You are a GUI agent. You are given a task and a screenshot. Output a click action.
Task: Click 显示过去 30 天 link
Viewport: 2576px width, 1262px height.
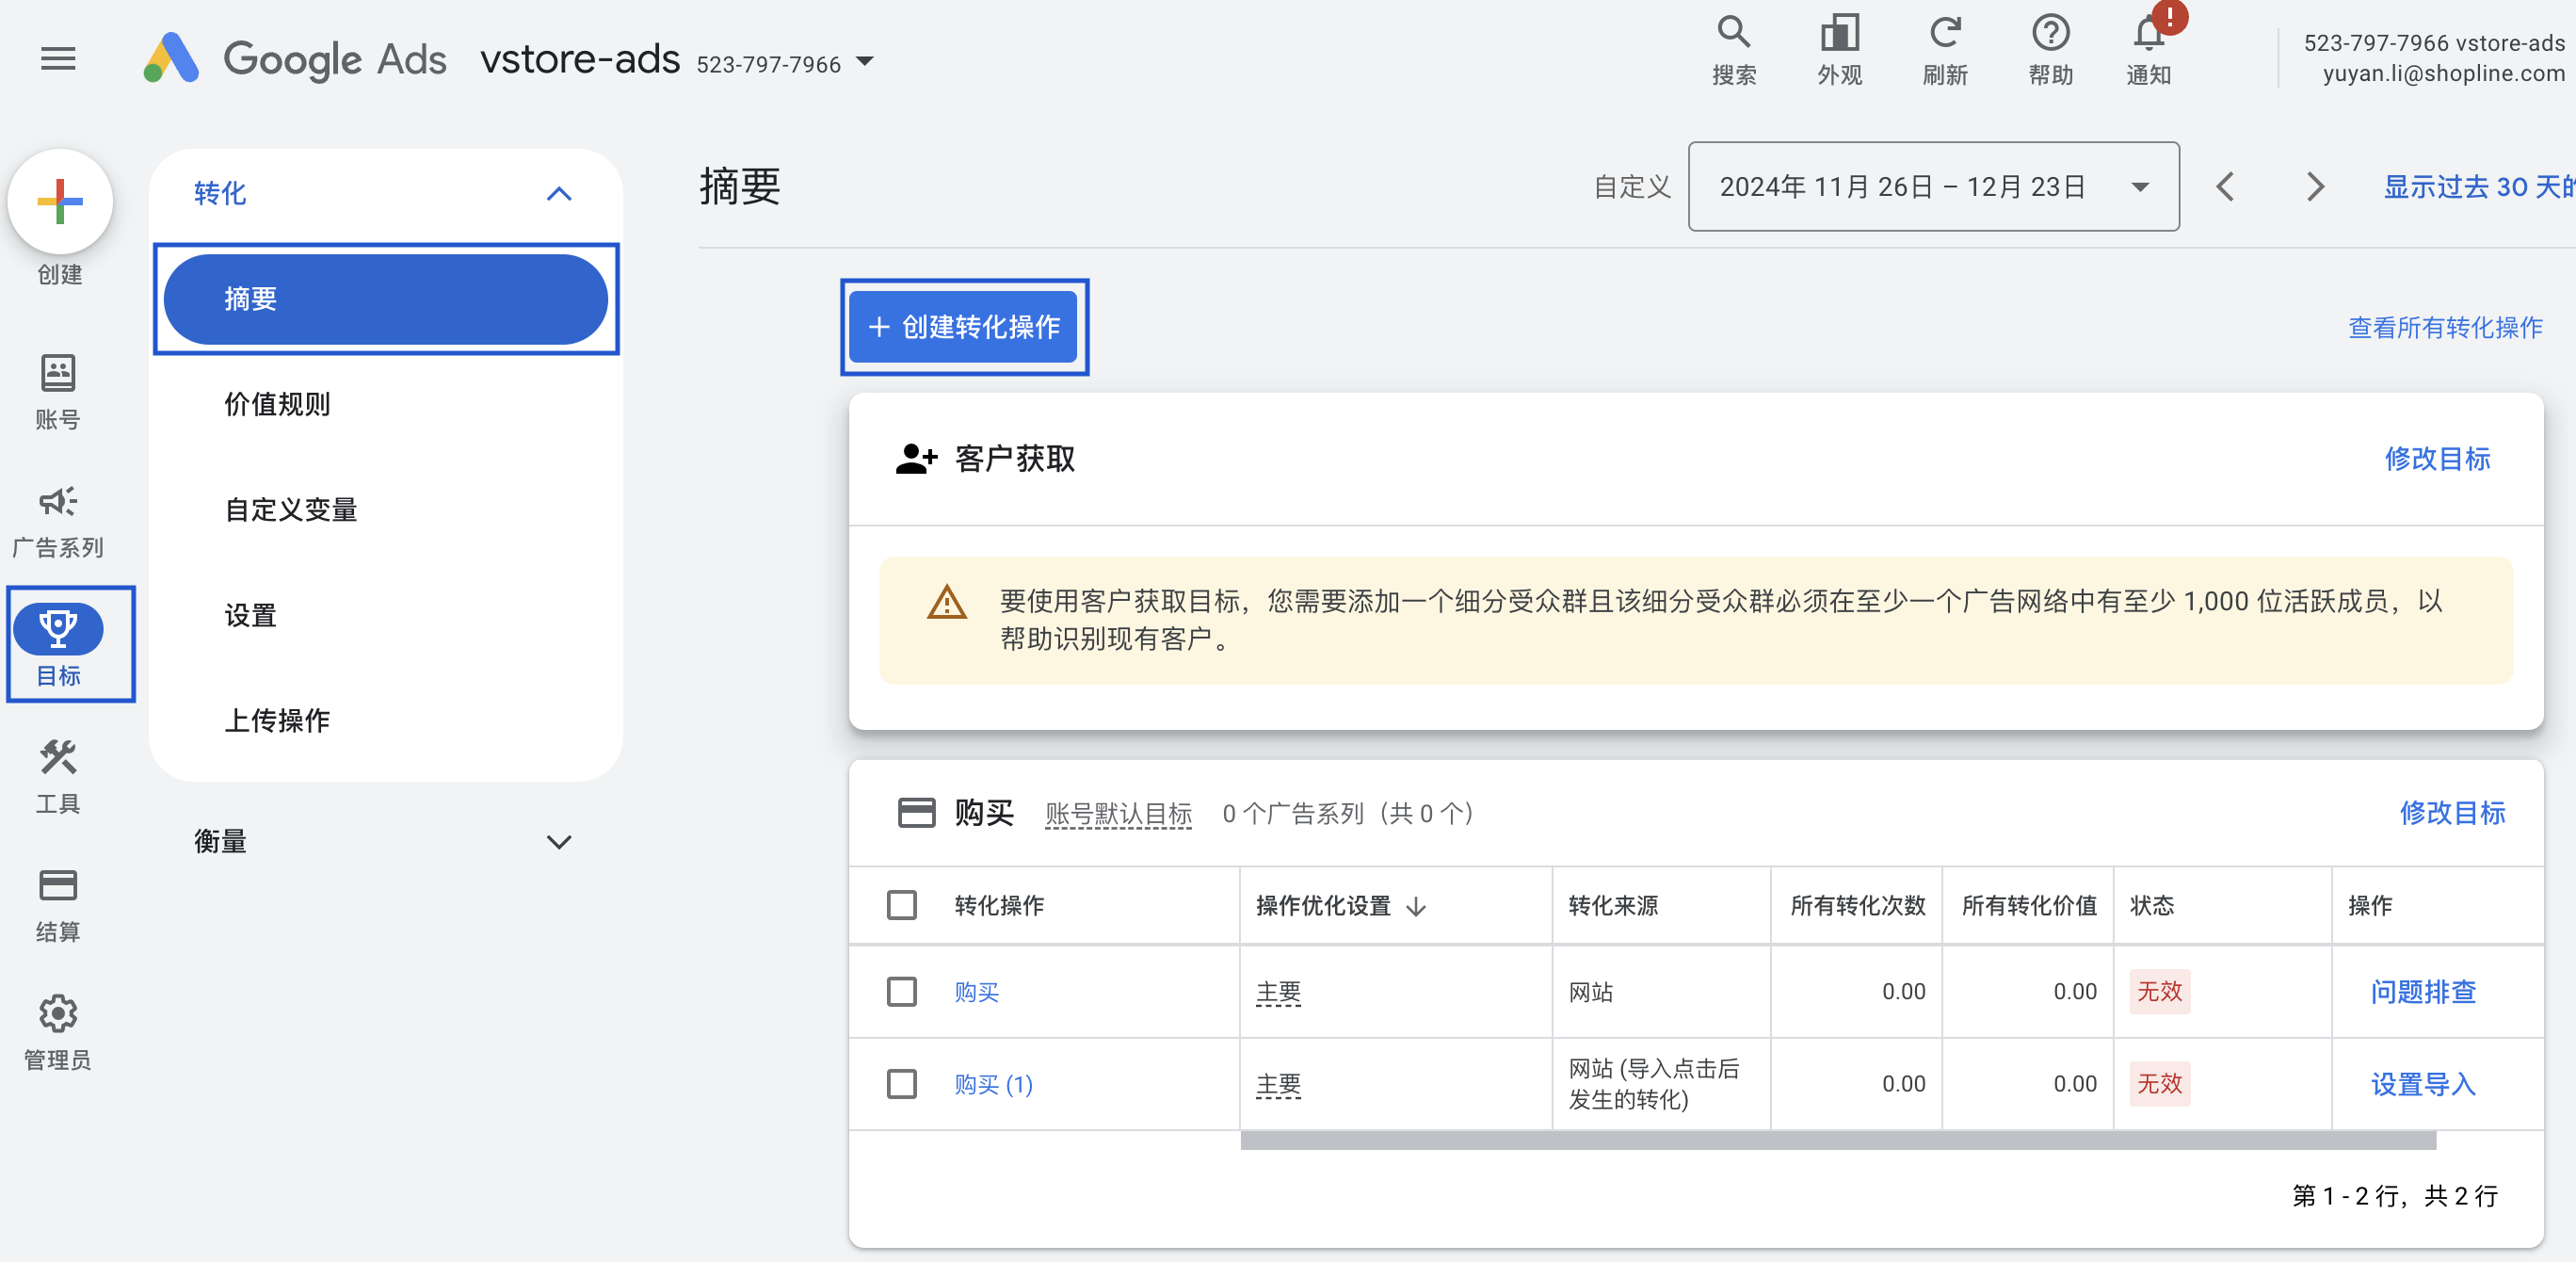point(2478,187)
